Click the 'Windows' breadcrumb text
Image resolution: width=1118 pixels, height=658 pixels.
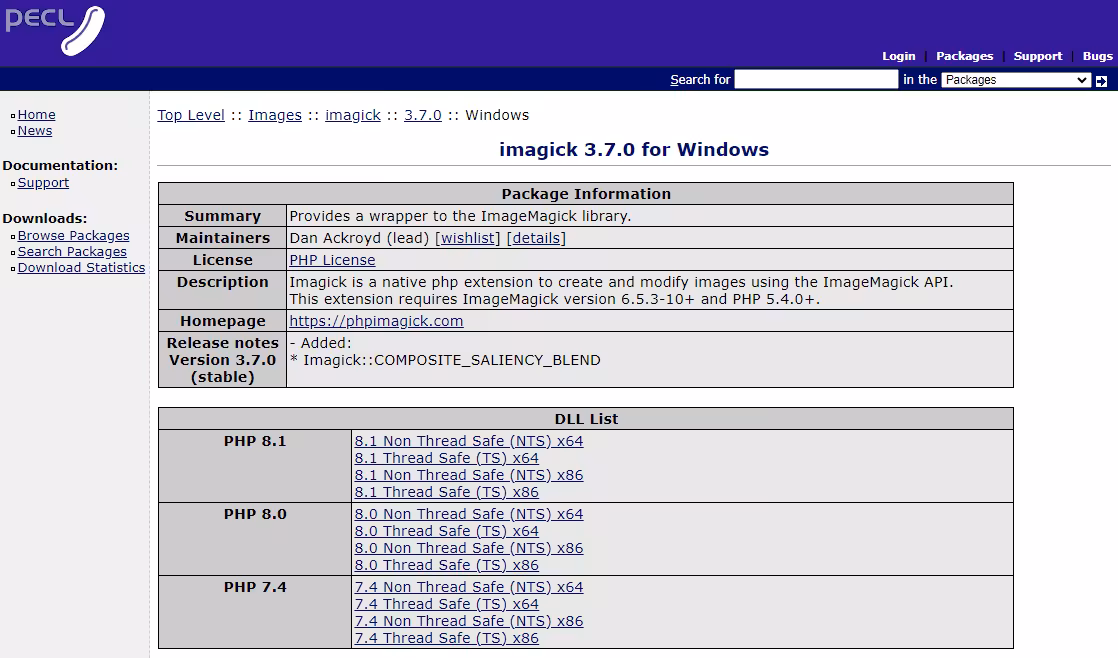point(497,115)
